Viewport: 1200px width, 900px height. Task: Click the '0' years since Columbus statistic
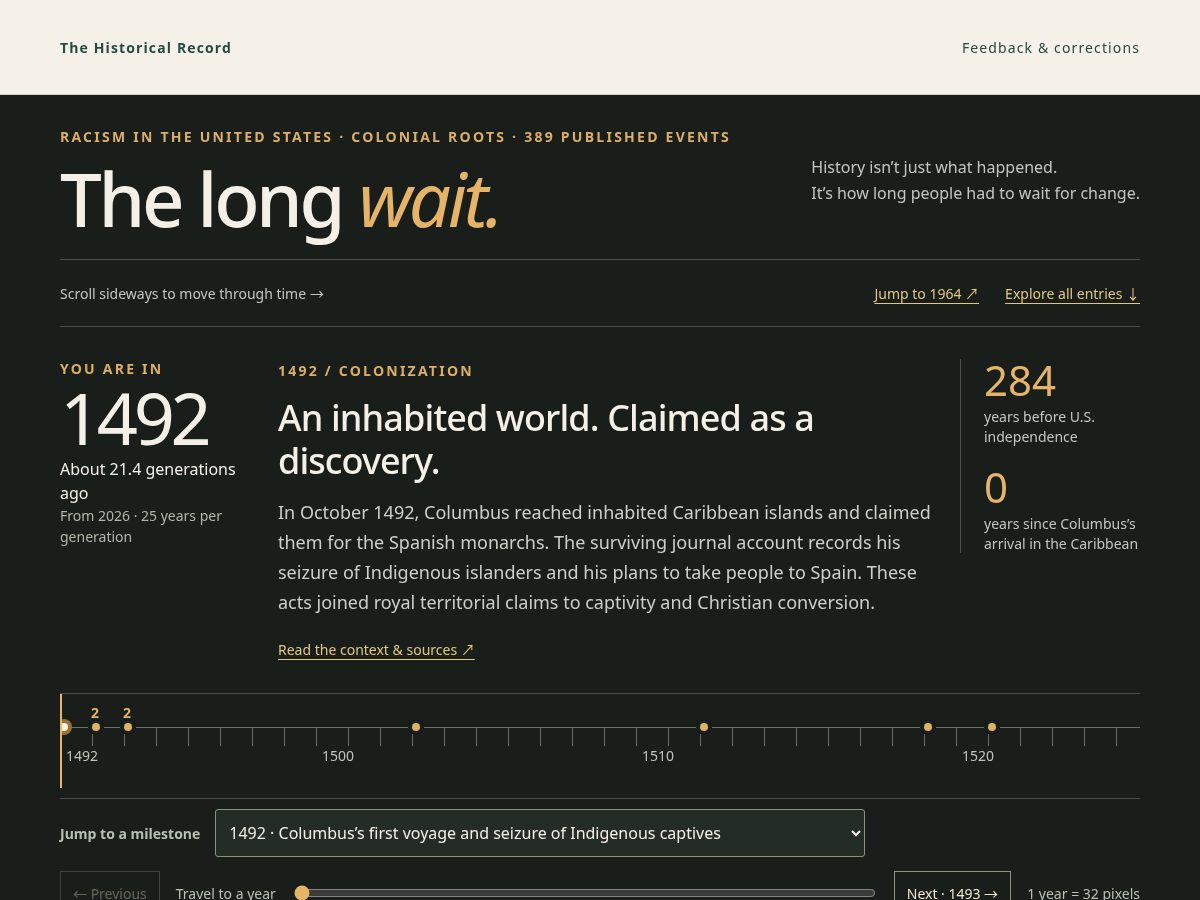[x=996, y=488]
